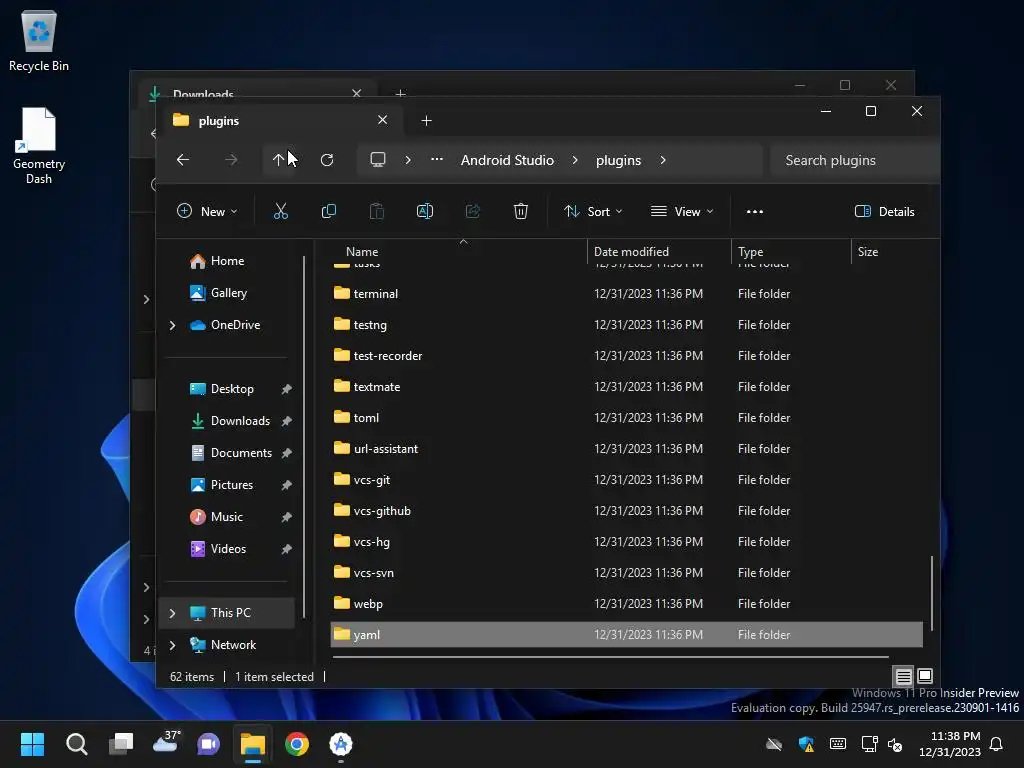
Task: Open Gallery in navigation pane
Action: point(229,293)
